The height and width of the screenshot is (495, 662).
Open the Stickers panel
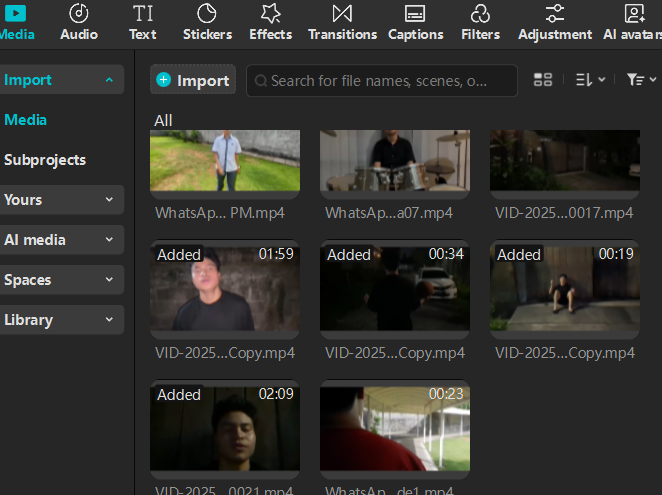pos(207,22)
